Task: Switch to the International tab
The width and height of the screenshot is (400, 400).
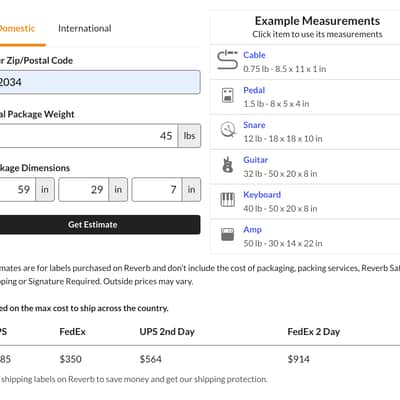Action: (x=85, y=29)
